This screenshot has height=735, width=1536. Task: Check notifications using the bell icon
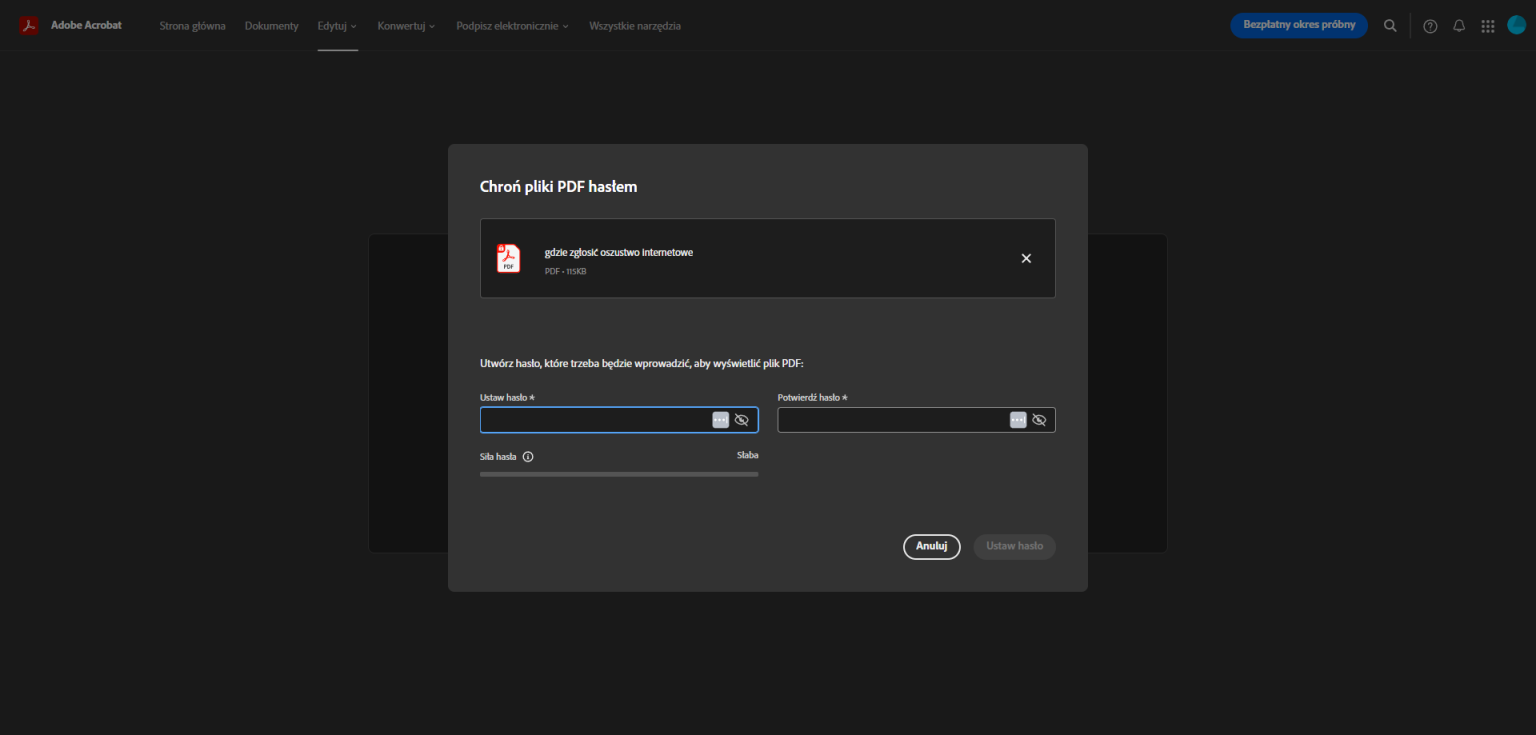1459,25
